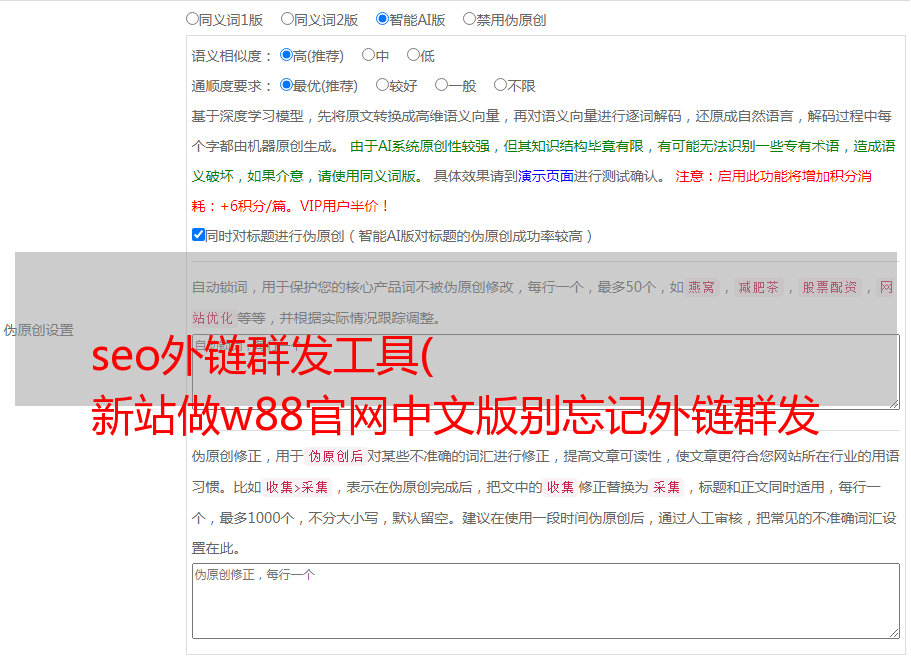Screen dimensions: 911x658
Task: Select 不限 for 通顺度要求
Action: pos(500,85)
